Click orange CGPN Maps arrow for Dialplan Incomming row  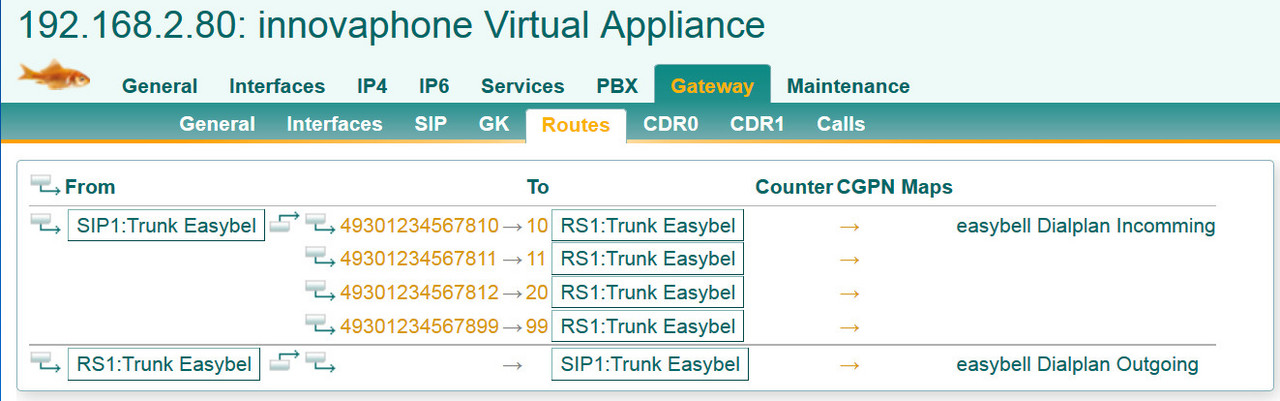pyautogui.click(x=849, y=226)
